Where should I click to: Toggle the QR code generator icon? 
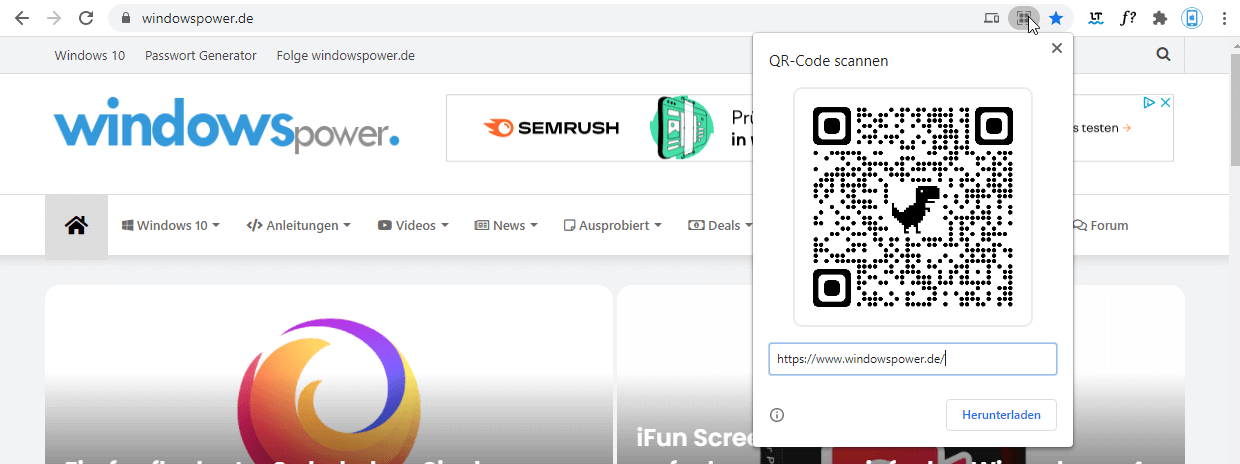tap(1023, 18)
